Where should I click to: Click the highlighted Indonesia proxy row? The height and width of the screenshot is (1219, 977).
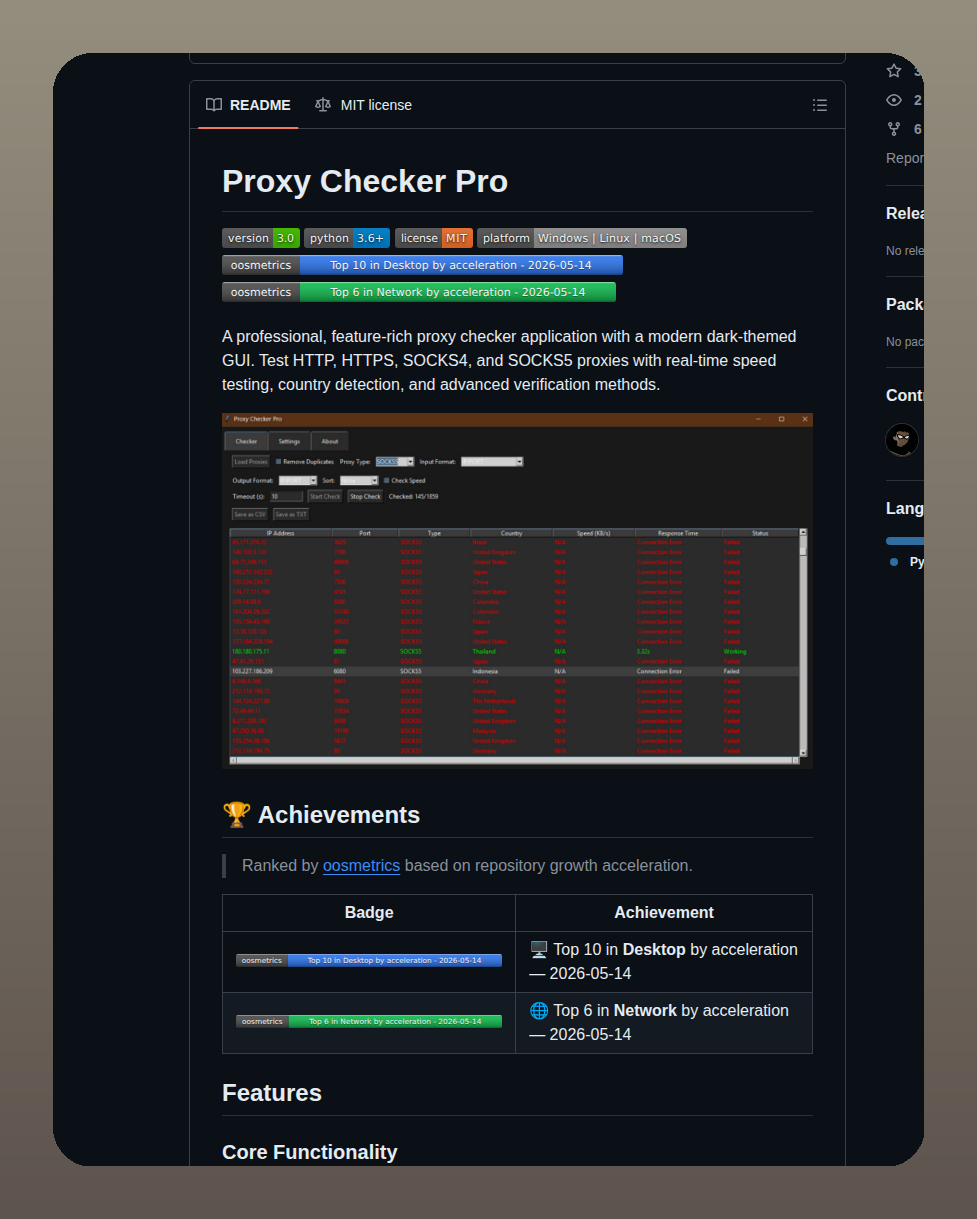pos(514,671)
